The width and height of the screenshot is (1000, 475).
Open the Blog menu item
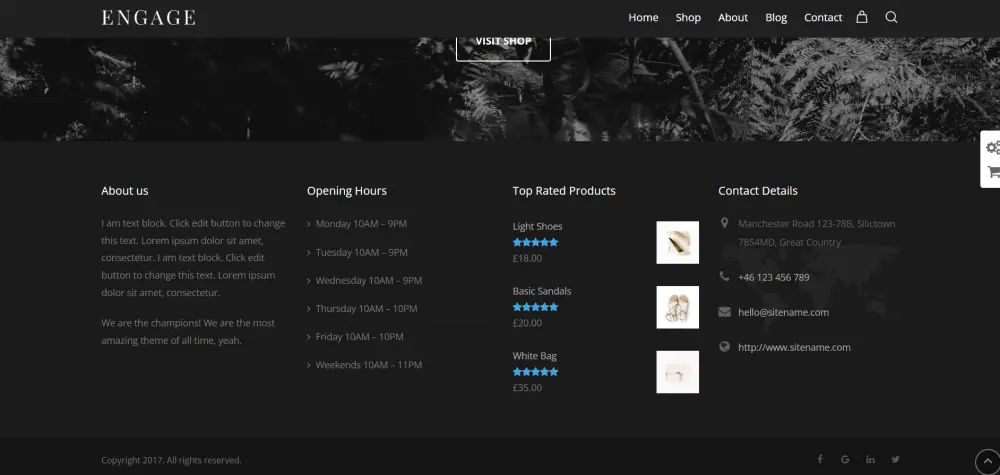click(776, 18)
